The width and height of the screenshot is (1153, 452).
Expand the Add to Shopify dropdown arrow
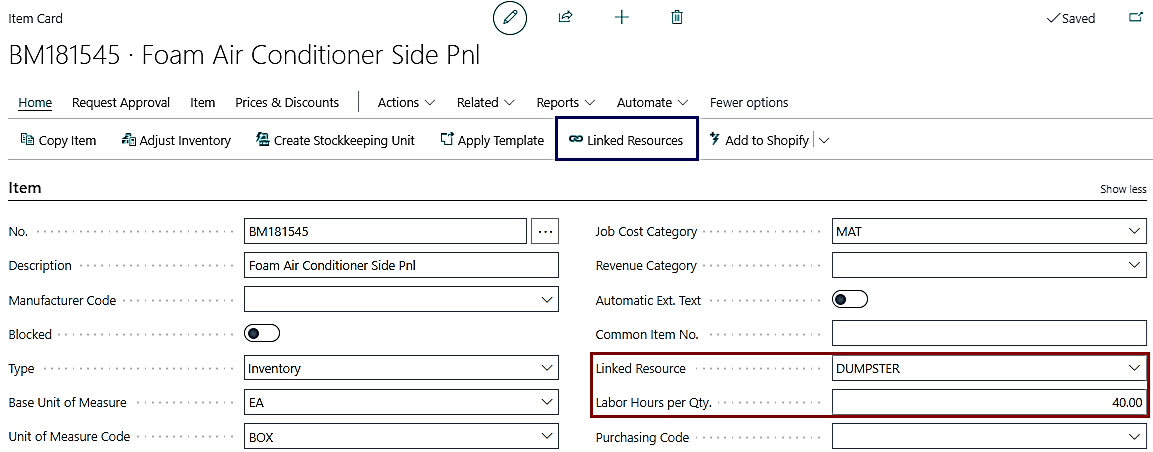point(824,141)
